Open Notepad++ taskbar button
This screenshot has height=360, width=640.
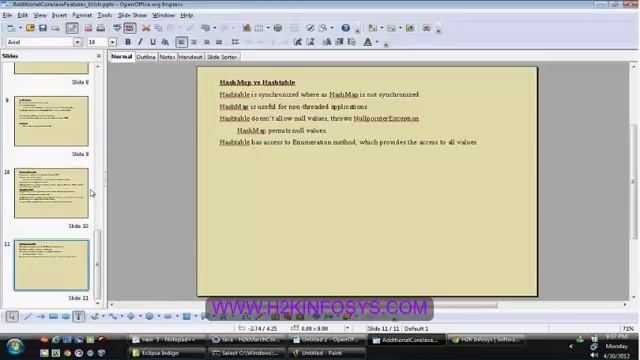pos(167,340)
